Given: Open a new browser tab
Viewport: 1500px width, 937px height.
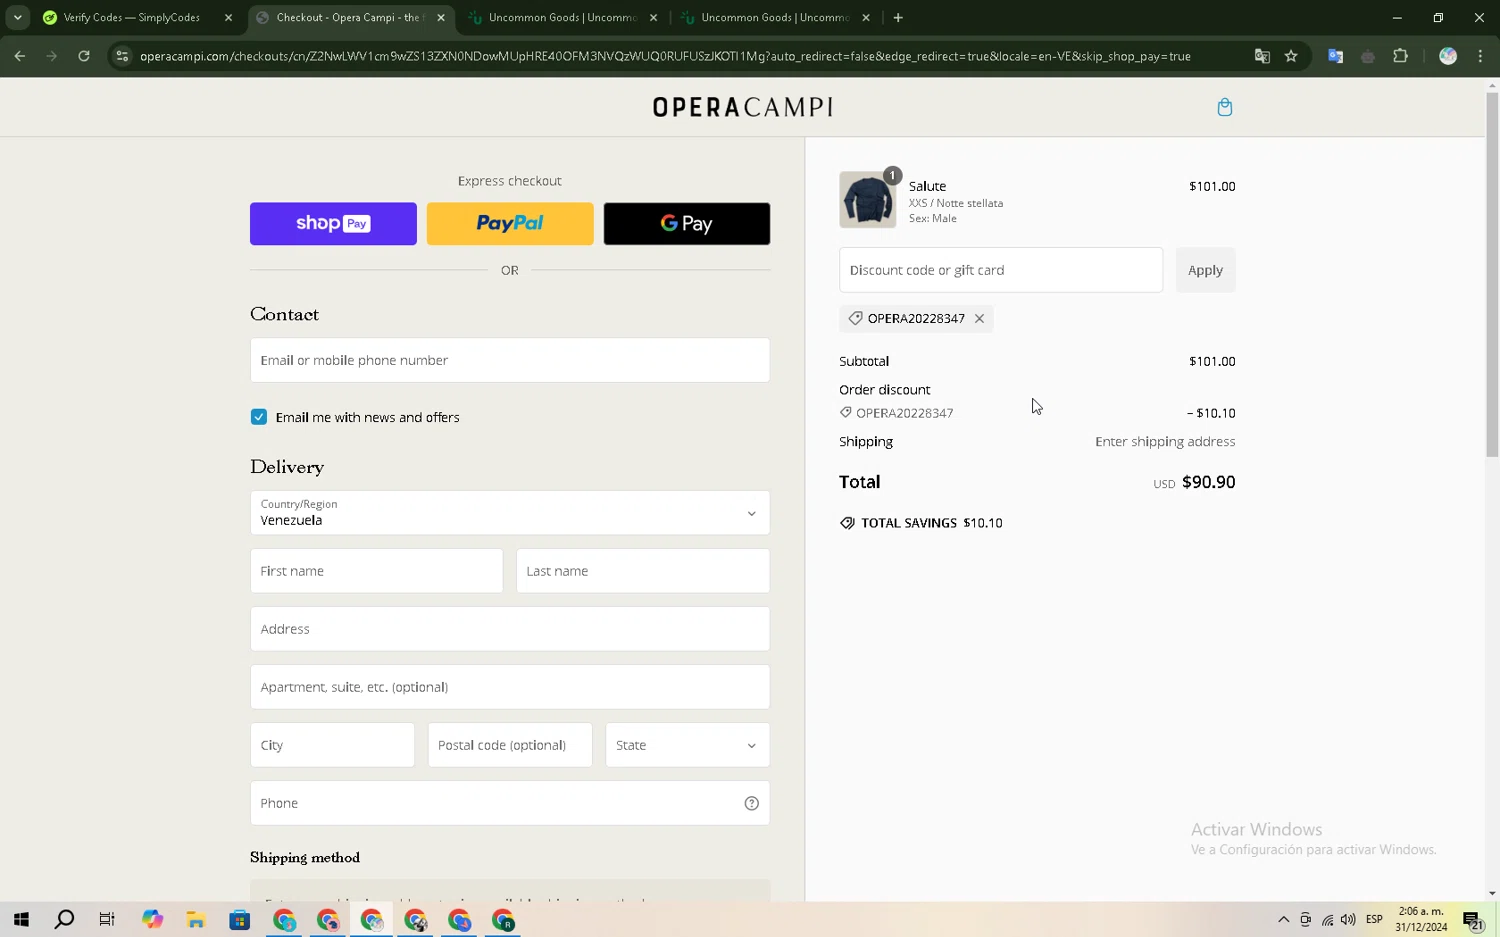Looking at the screenshot, I should point(898,17).
